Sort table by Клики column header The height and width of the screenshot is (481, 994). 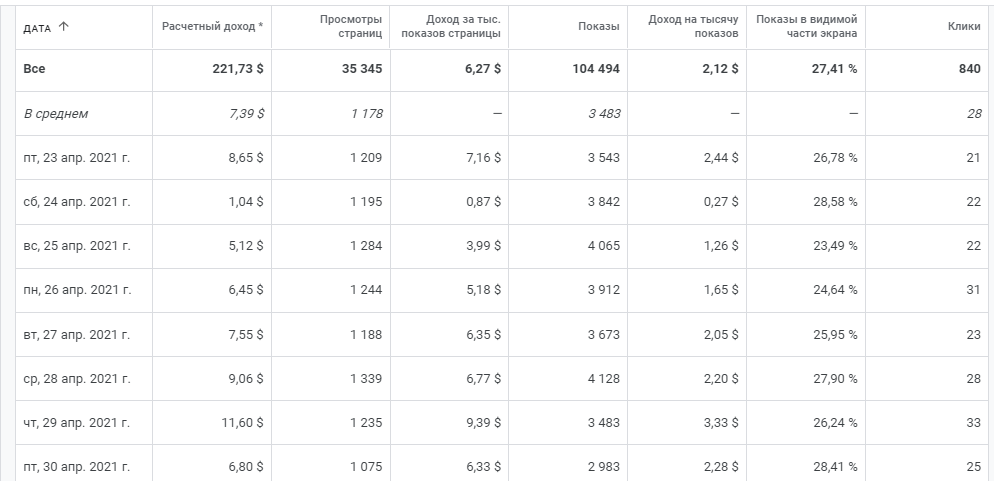(x=963, y=26)
